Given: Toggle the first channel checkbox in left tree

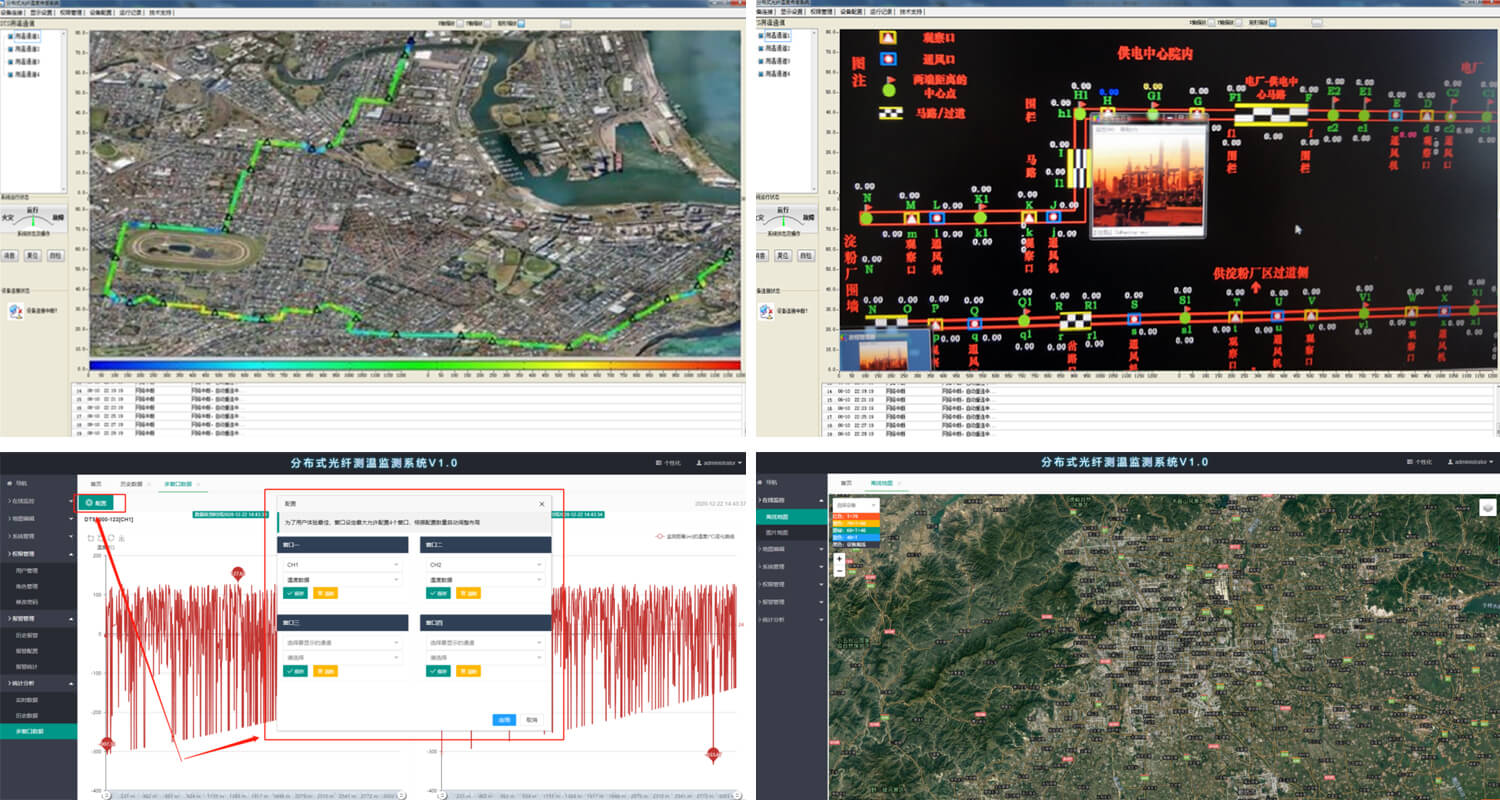Looking at the screenshot, I should [x=10, y=36].
